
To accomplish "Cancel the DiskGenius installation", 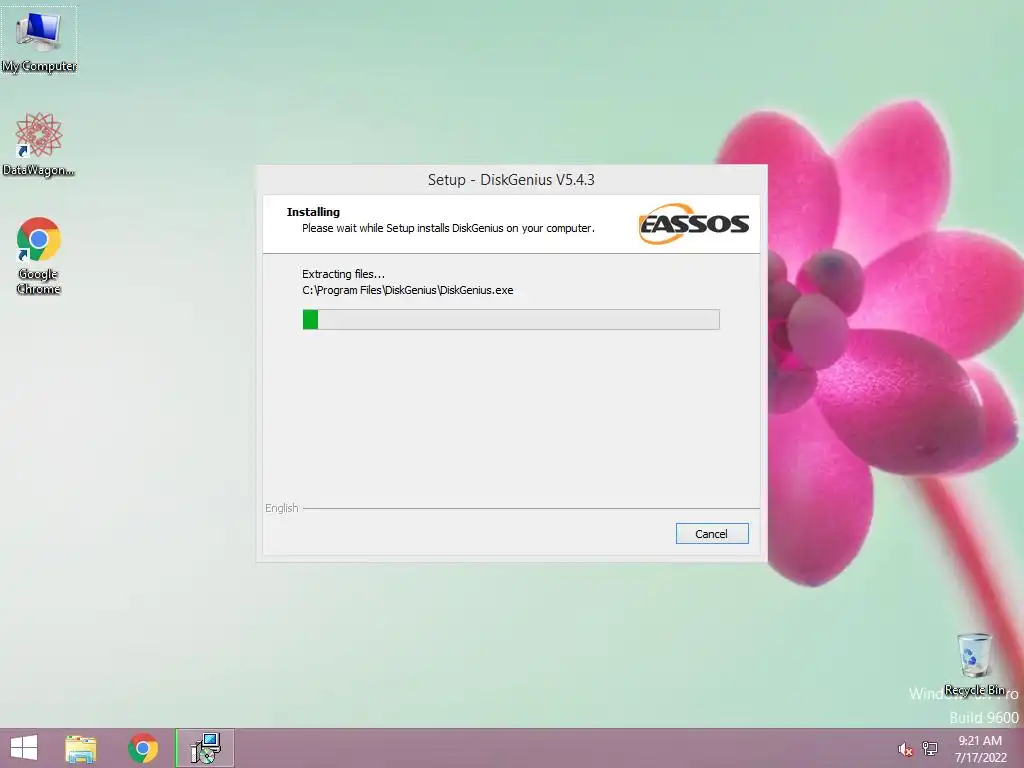I will (712, 534).
